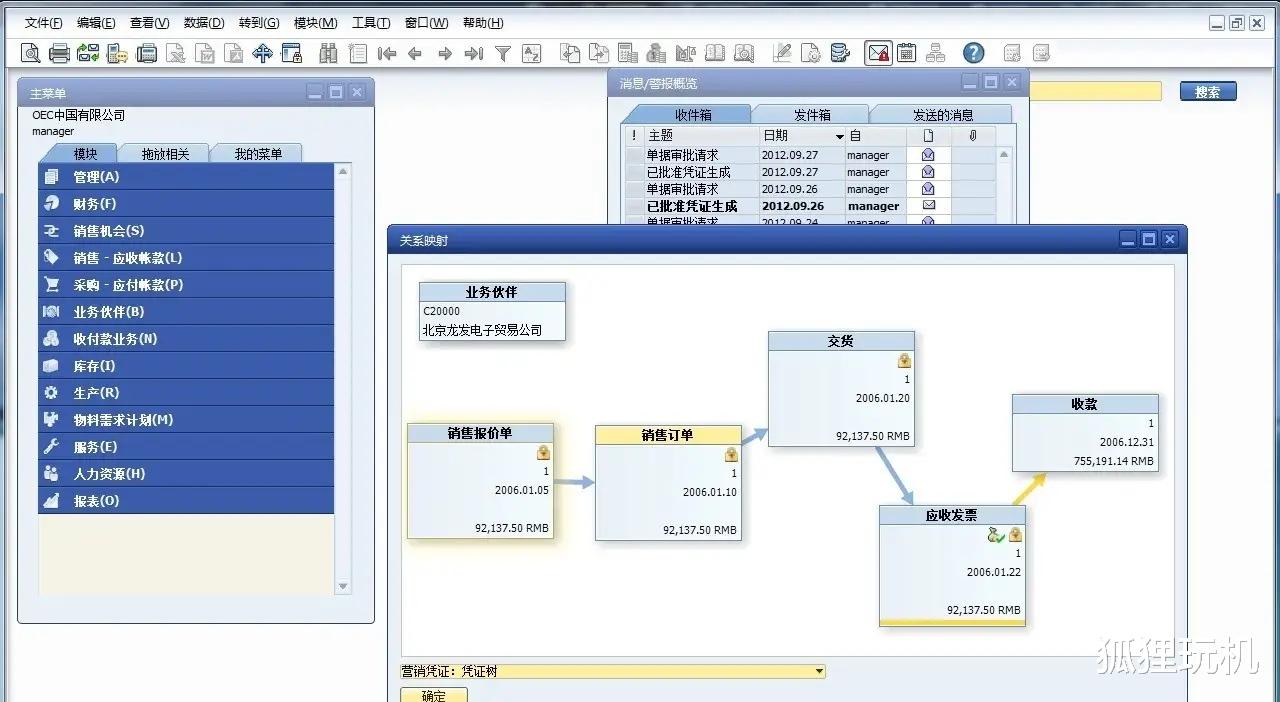Open the Calendar toolbar icon
The height and width of the screenshot is (702, 1280).
coord(907,53)
